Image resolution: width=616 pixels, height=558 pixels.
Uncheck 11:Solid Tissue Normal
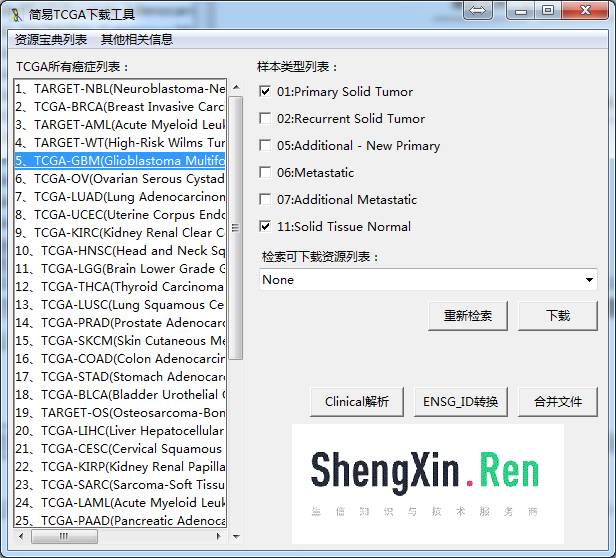coord(265,226)
